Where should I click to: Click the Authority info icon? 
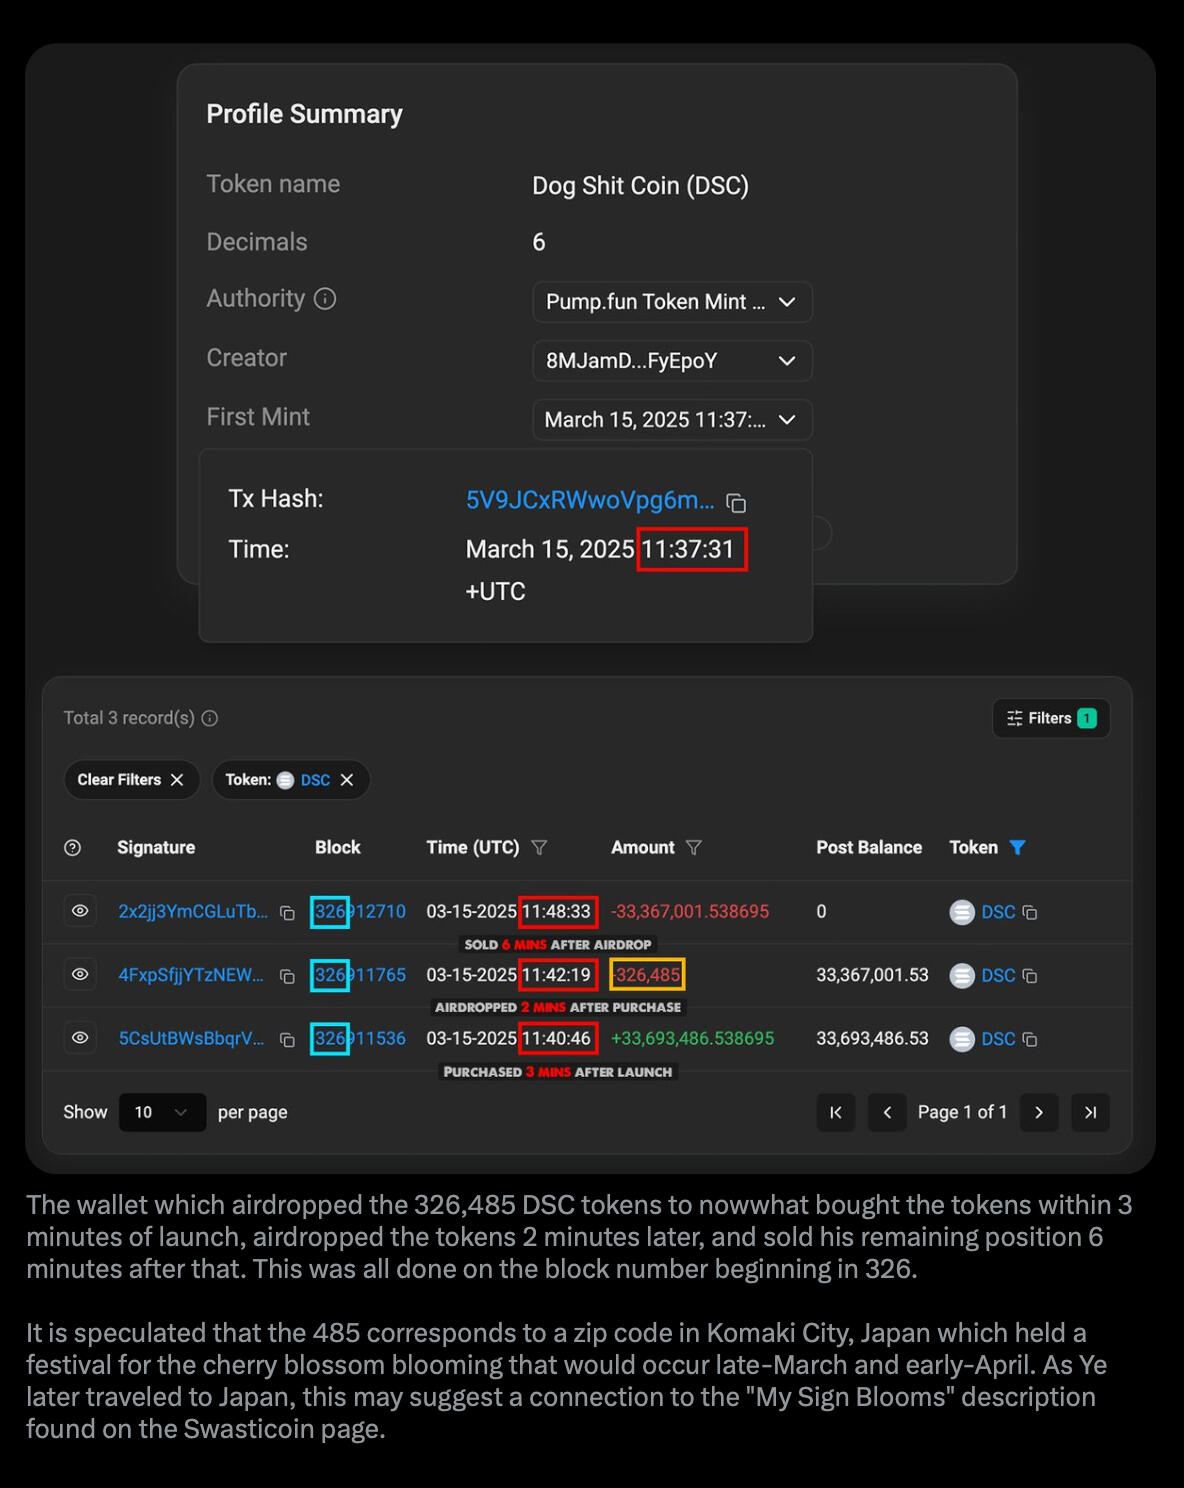click(x=325, y=299)
